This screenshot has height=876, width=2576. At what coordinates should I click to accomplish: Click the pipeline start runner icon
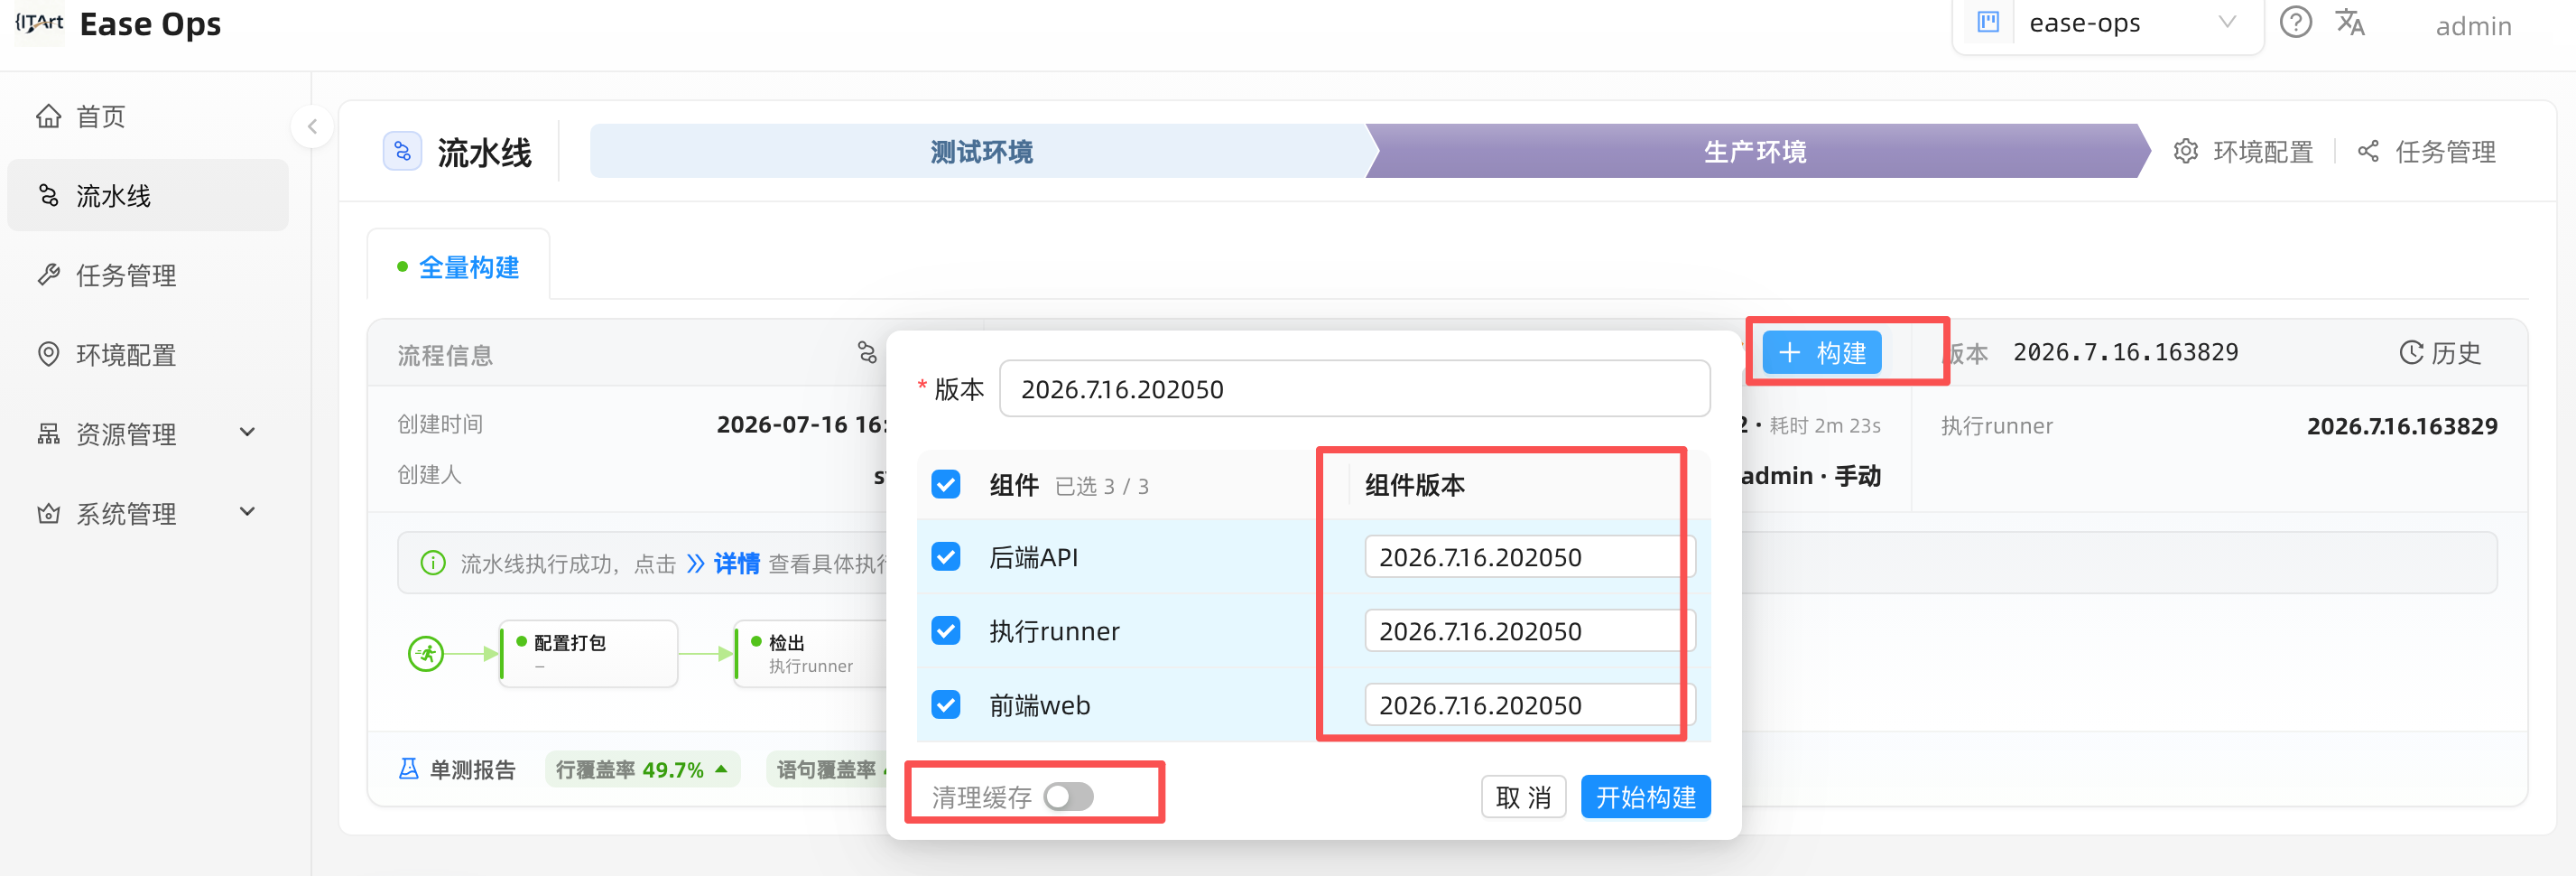[x=426, y=654]
